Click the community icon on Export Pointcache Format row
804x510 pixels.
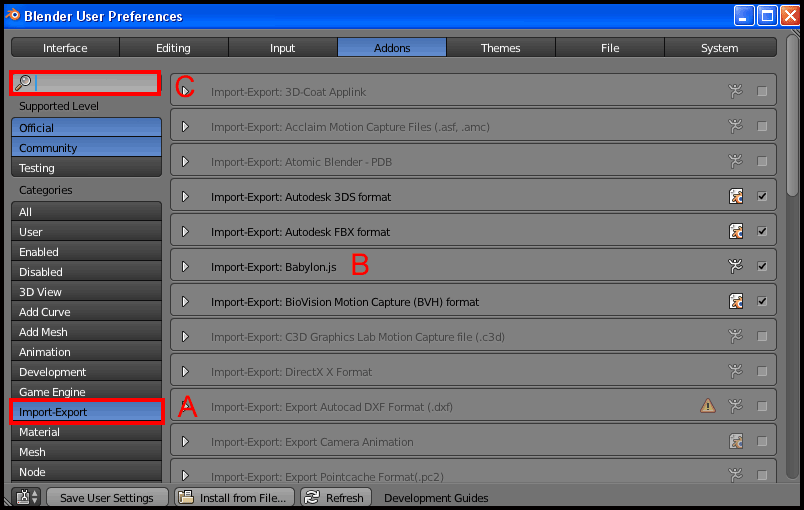(735, 475)
